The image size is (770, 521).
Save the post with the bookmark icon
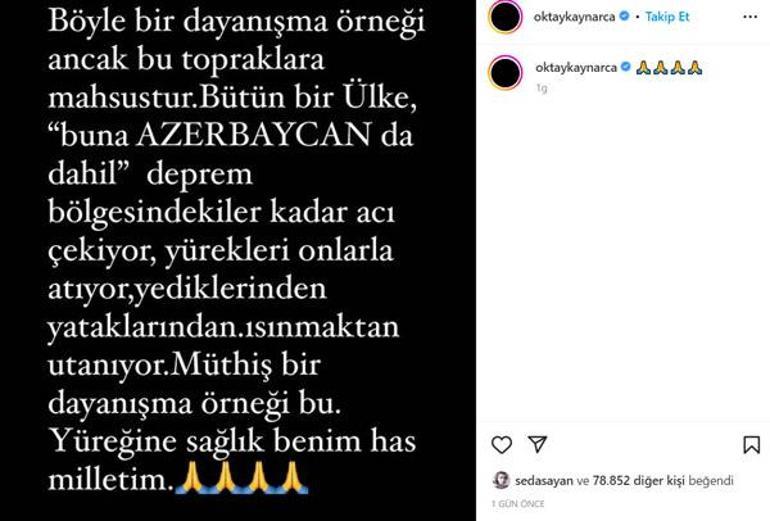(x=751, y=445)
